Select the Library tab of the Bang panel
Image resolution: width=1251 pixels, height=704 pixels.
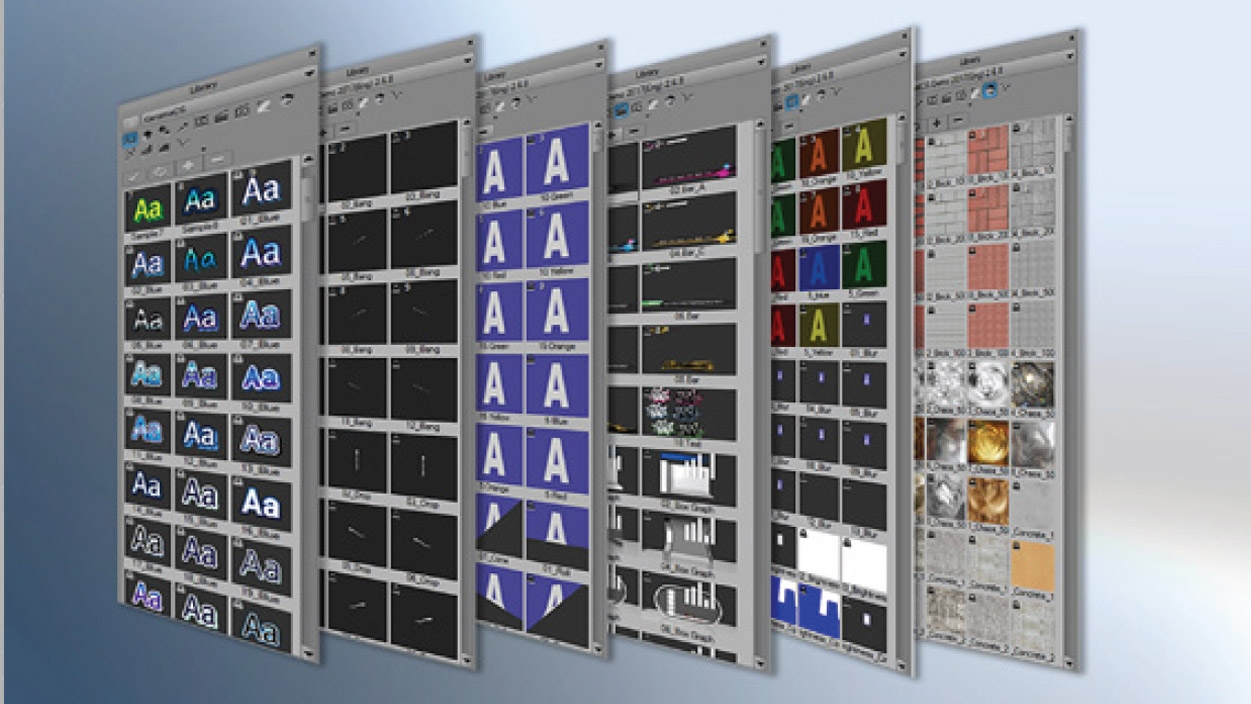pyautogui.click(x=357, y=73)
